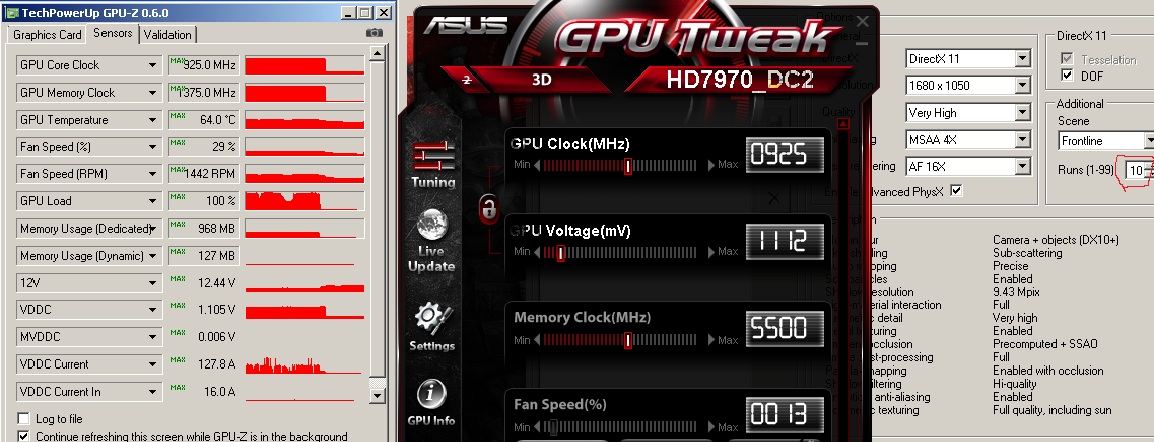Click the Memory Clock slider handle
This screenshot has height=442, width=1154.
628,340
